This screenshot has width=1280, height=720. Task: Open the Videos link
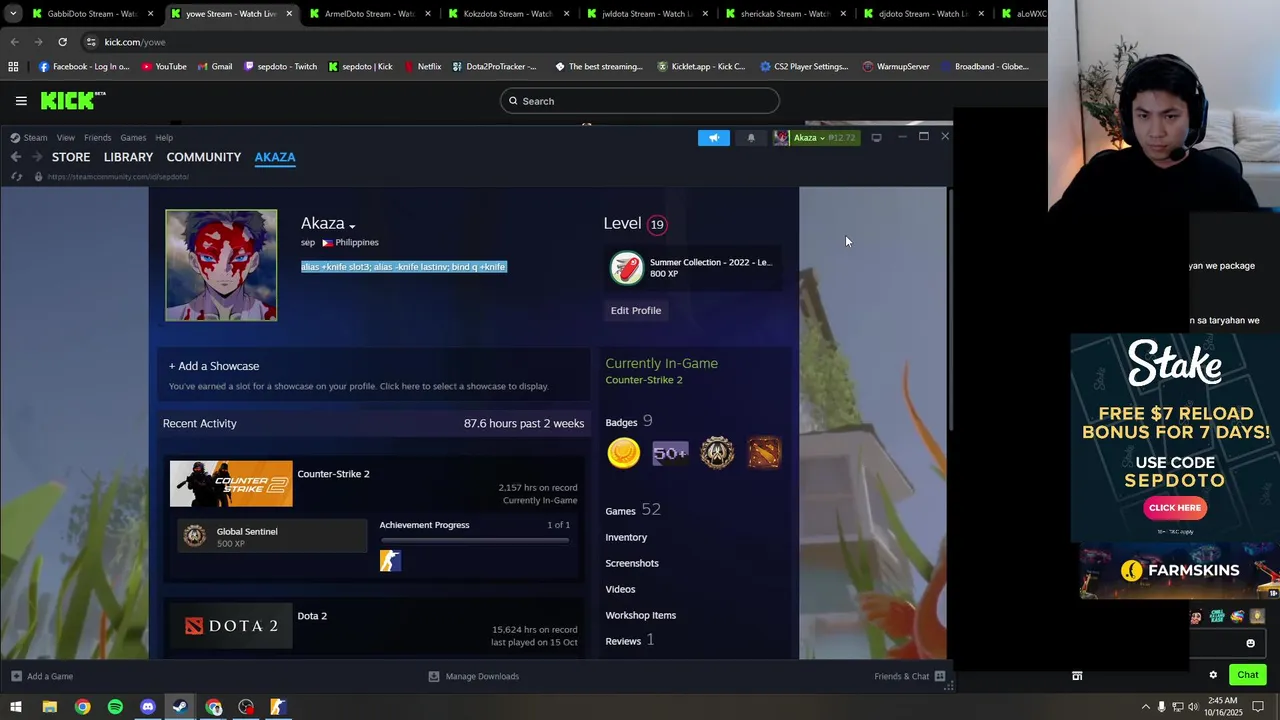[x=620, y=589]
